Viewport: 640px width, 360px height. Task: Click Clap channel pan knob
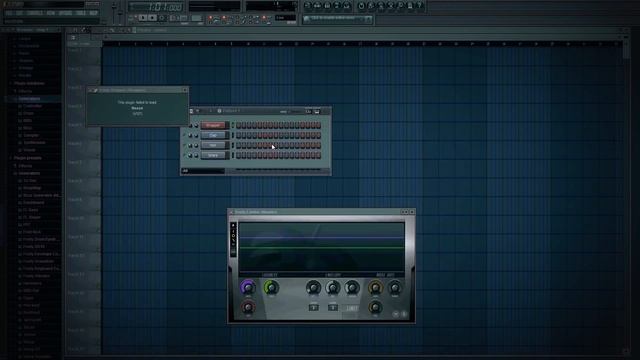point(190,135)
